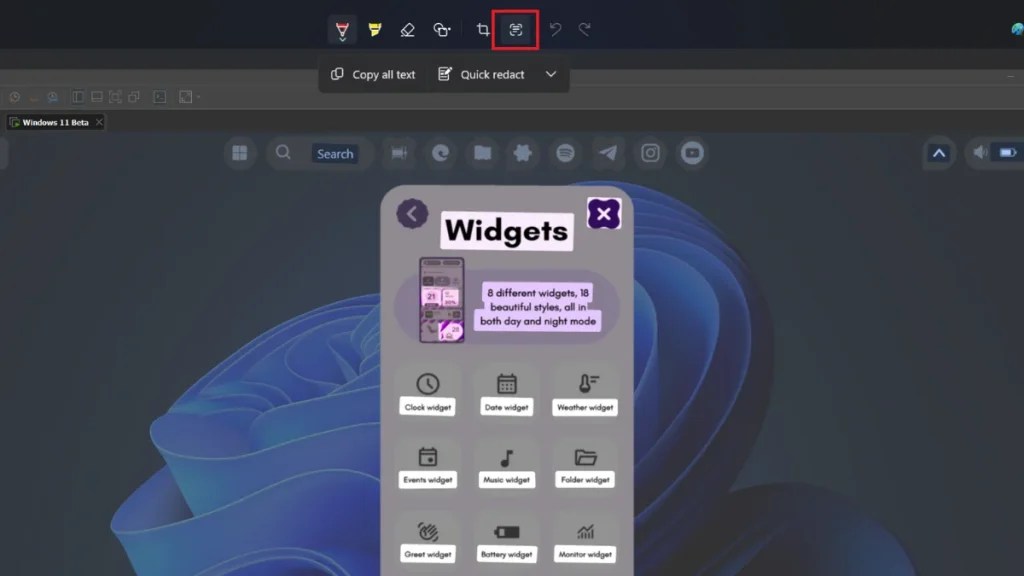Select the shapes tool
Image resolution: width=1024 pixels, height=576 pixels.
pyautogui.click(x=441, y=29)
